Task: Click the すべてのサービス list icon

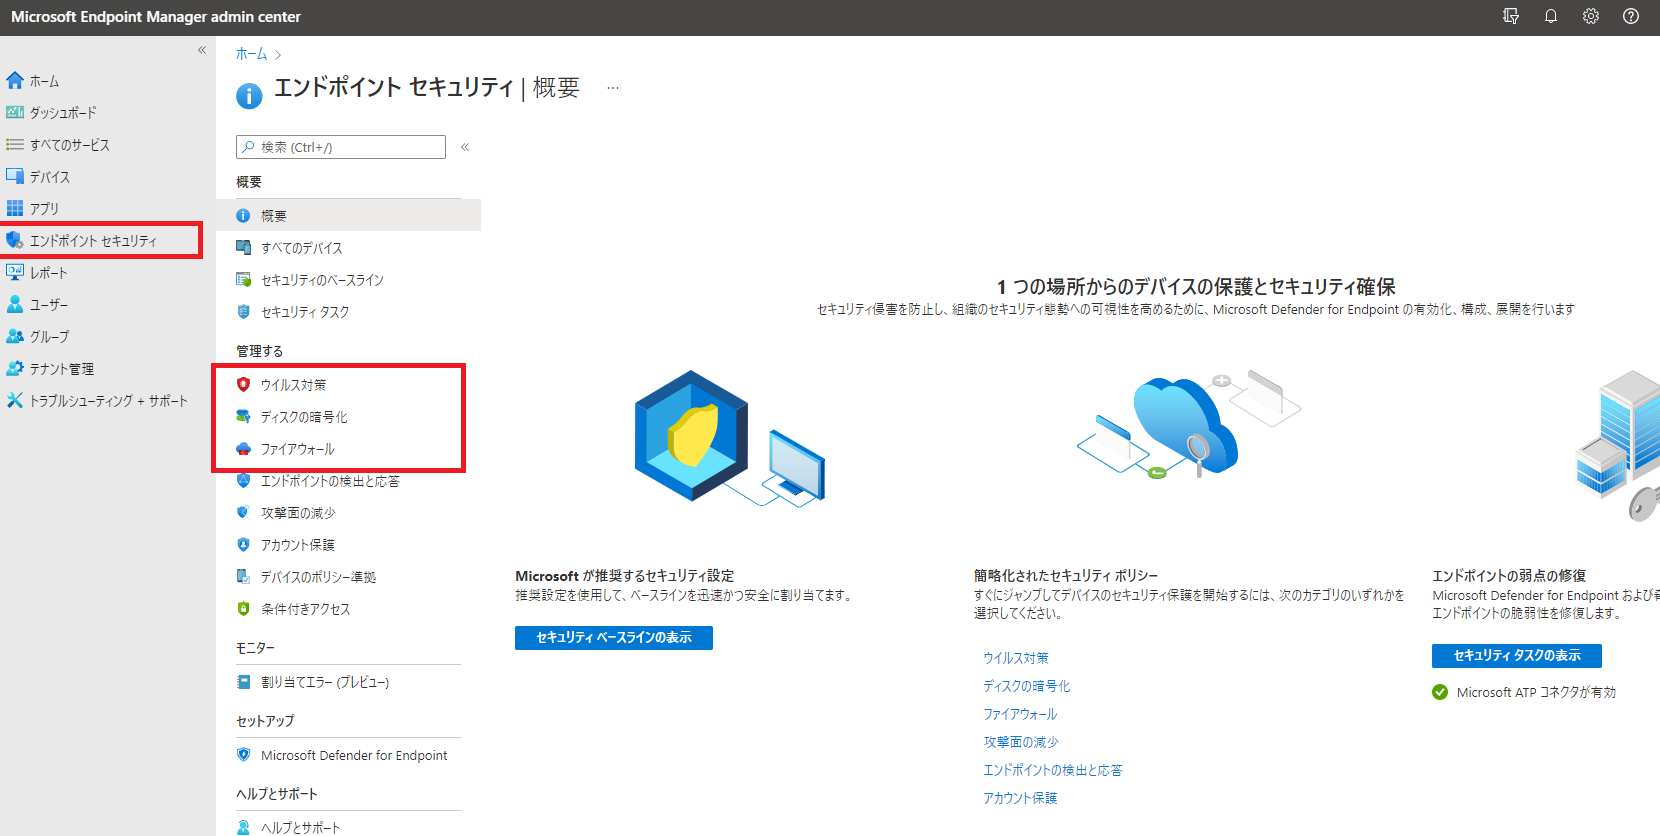Action: [x=15, y=144]
